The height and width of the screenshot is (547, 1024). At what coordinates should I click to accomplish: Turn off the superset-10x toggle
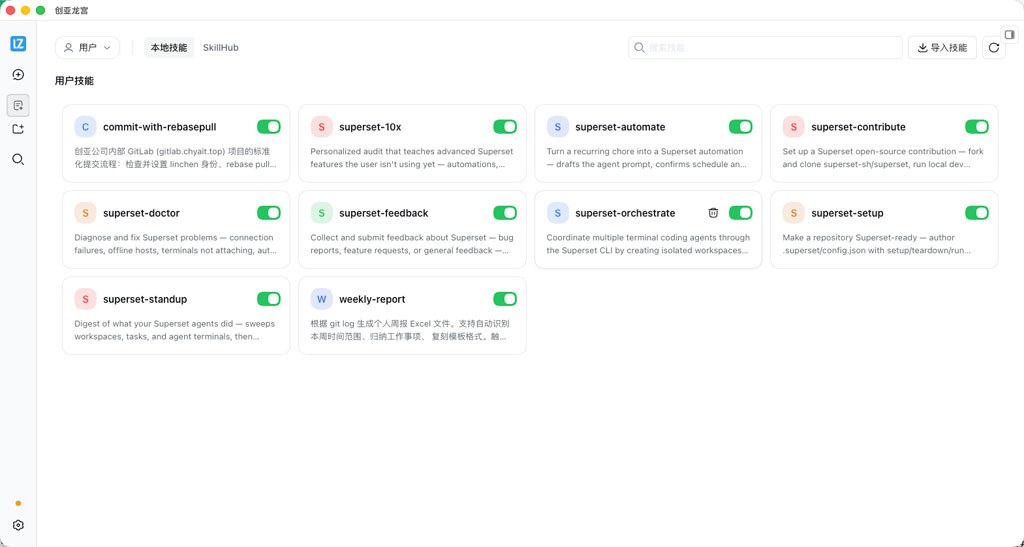(x=505, y=127)
